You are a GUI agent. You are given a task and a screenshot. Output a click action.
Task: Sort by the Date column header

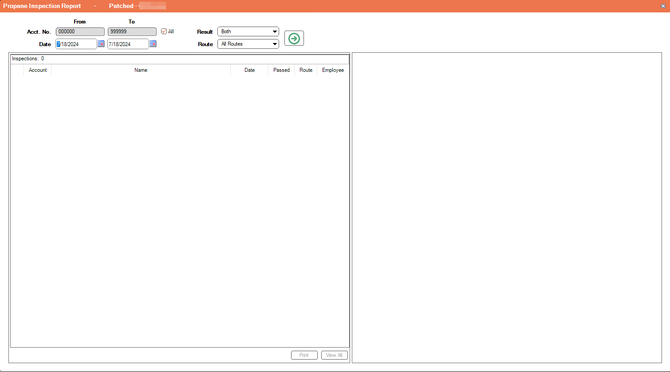click(x=250, y=70)
